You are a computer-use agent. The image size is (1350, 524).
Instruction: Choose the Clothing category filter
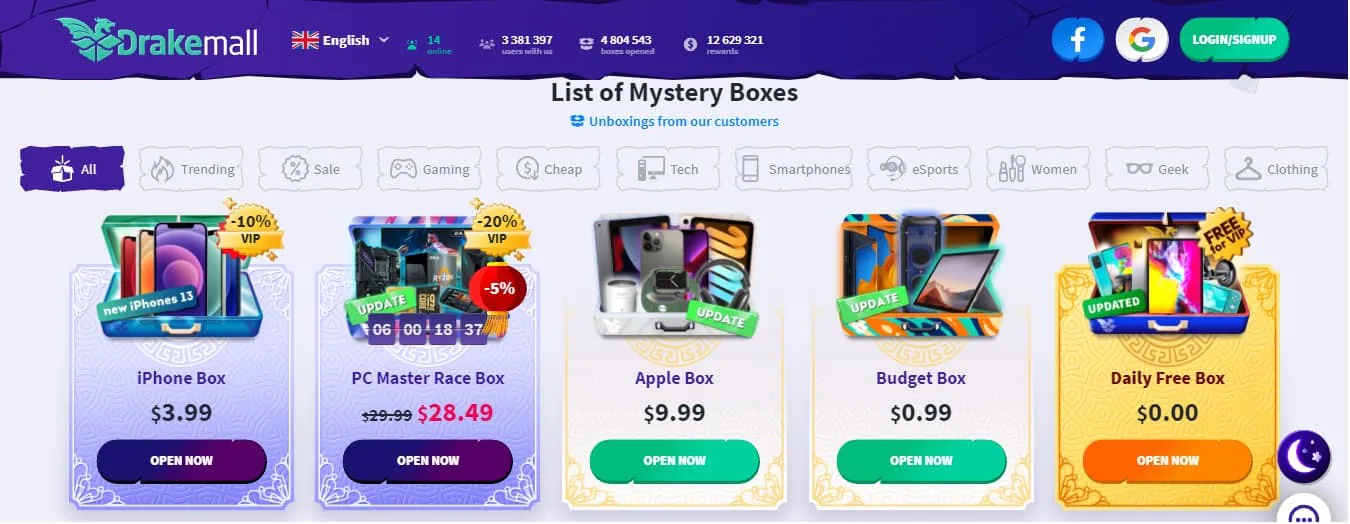click(x=1277, y=169)
